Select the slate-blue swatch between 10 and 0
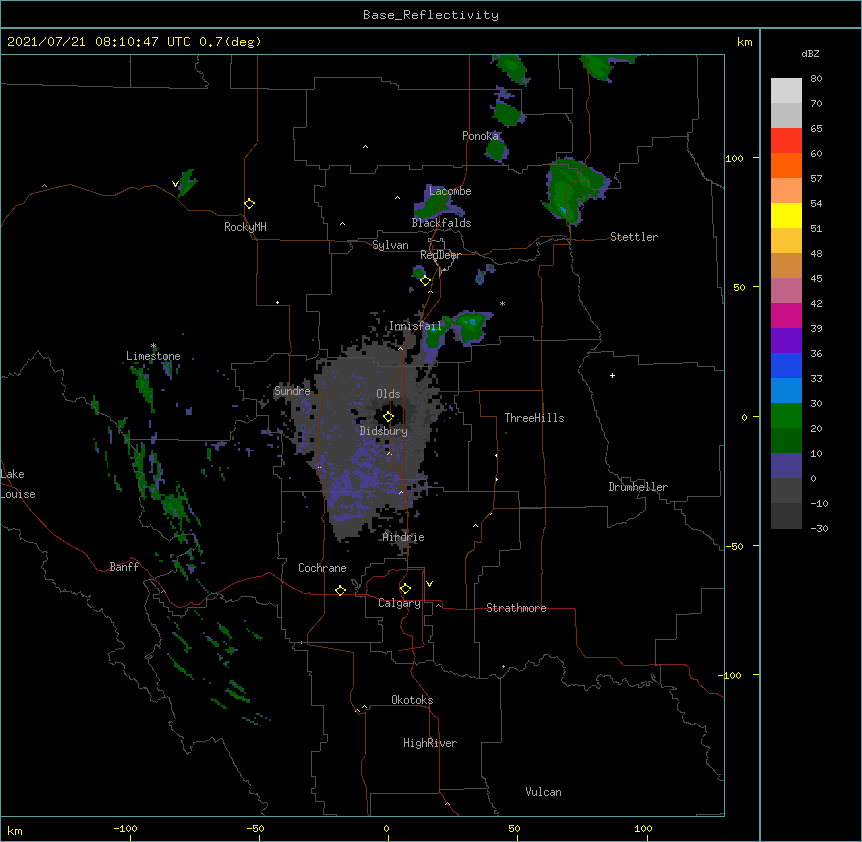Image resolution: width=862 pixels, height=842 pixels. [x=786, y=466]
